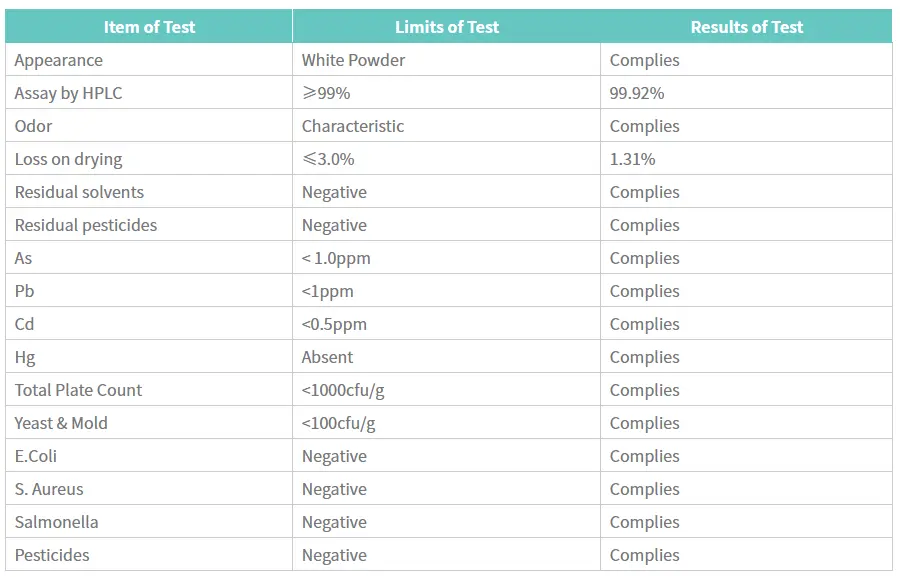900x577 pixels.
Task: Select the 'Residual pesticides' cell
Action: tap(86, 225)
